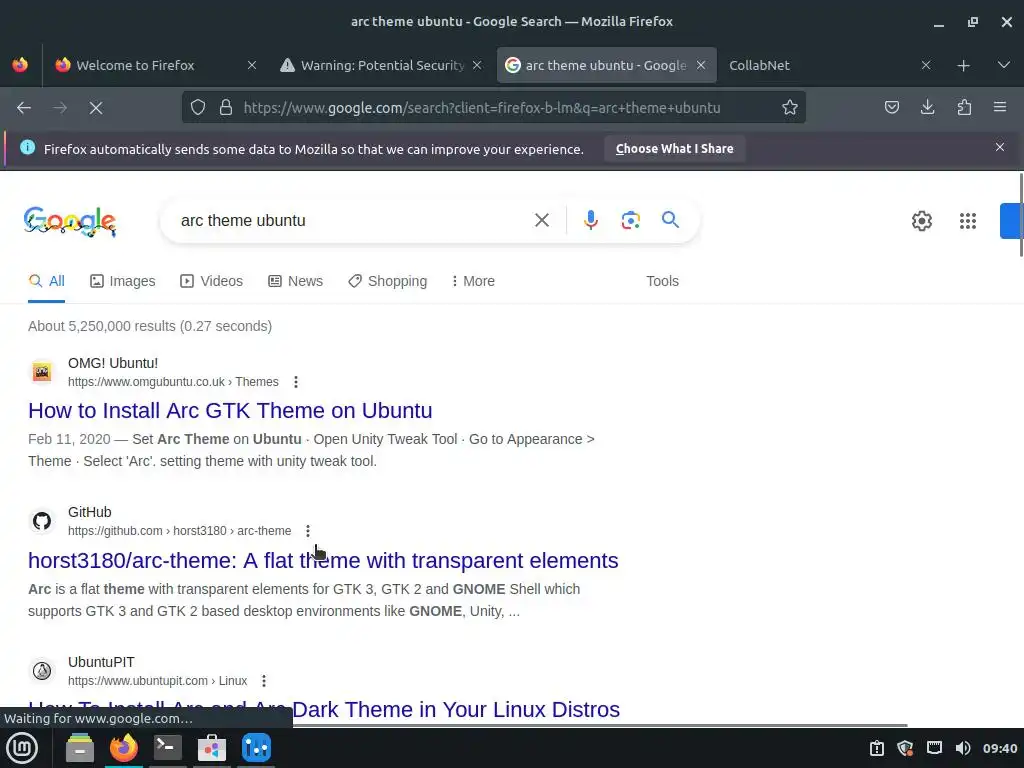Image resolution: width=1024 pixels, height=768 pixels.
Task: Click the GitHub octocat favicon
Action: tap(42, 521)
